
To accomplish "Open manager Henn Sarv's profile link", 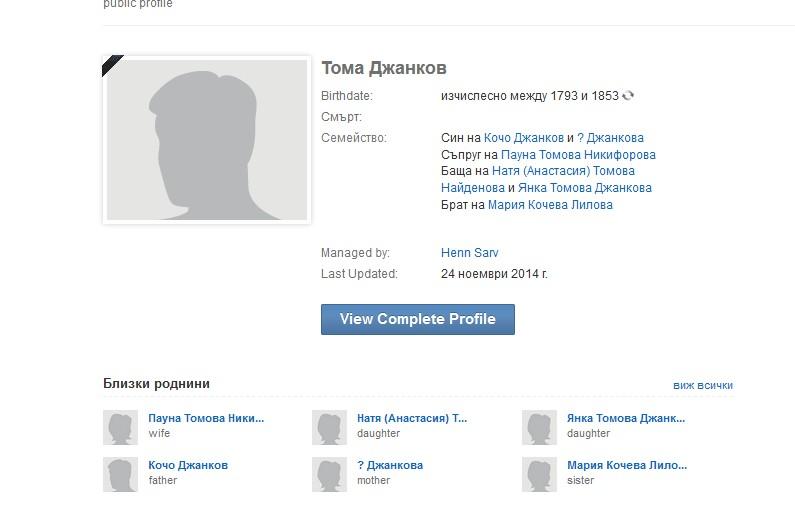I will [x=469, y=253].
